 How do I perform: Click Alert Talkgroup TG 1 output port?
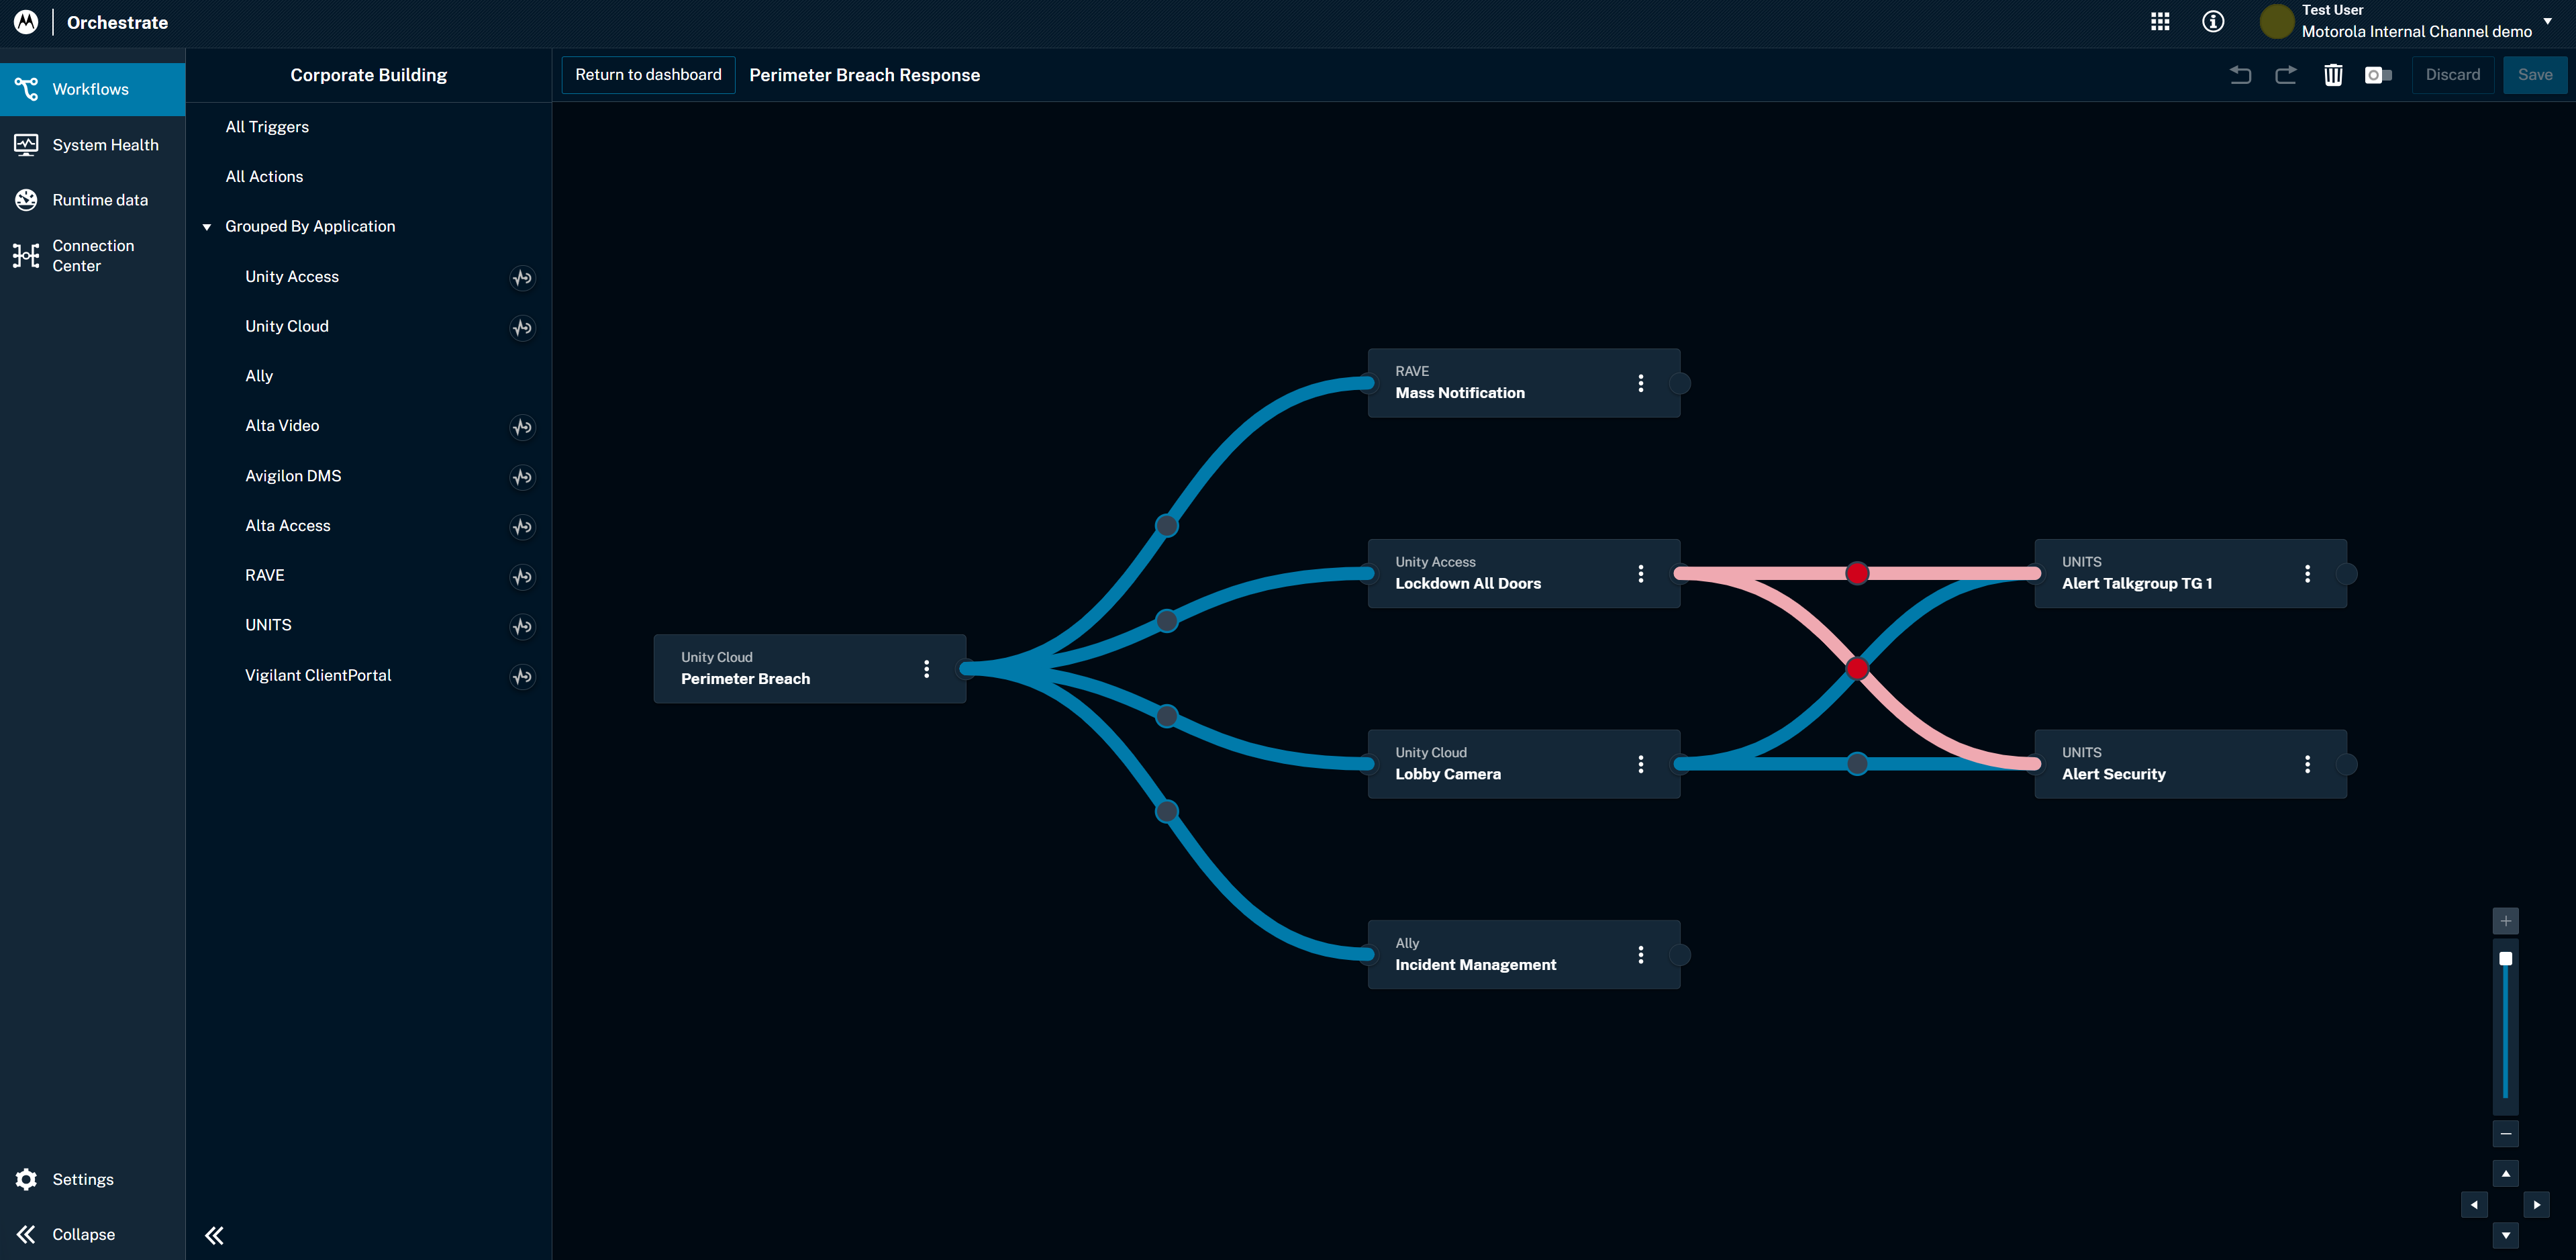point(2347,574)
